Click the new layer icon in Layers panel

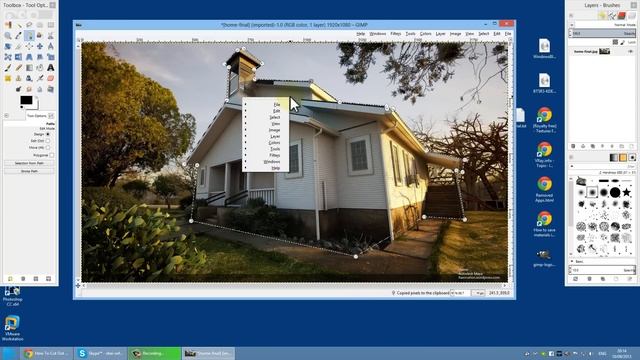click(631, 146)
